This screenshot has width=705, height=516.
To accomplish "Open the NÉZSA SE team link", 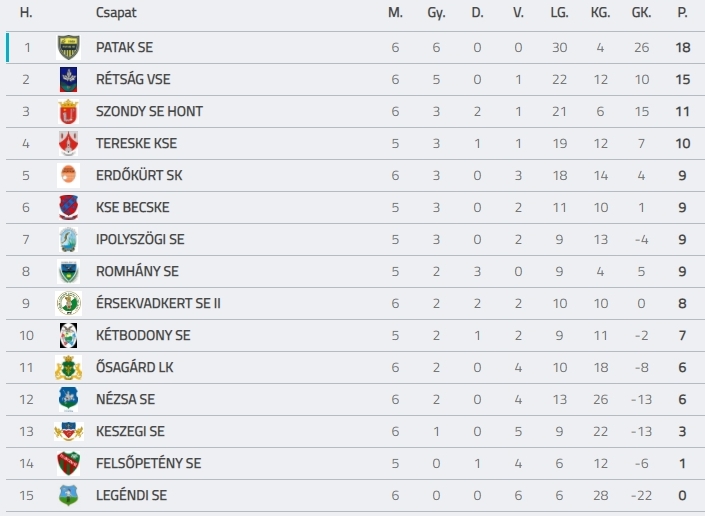I will click(x=125, y=399).
